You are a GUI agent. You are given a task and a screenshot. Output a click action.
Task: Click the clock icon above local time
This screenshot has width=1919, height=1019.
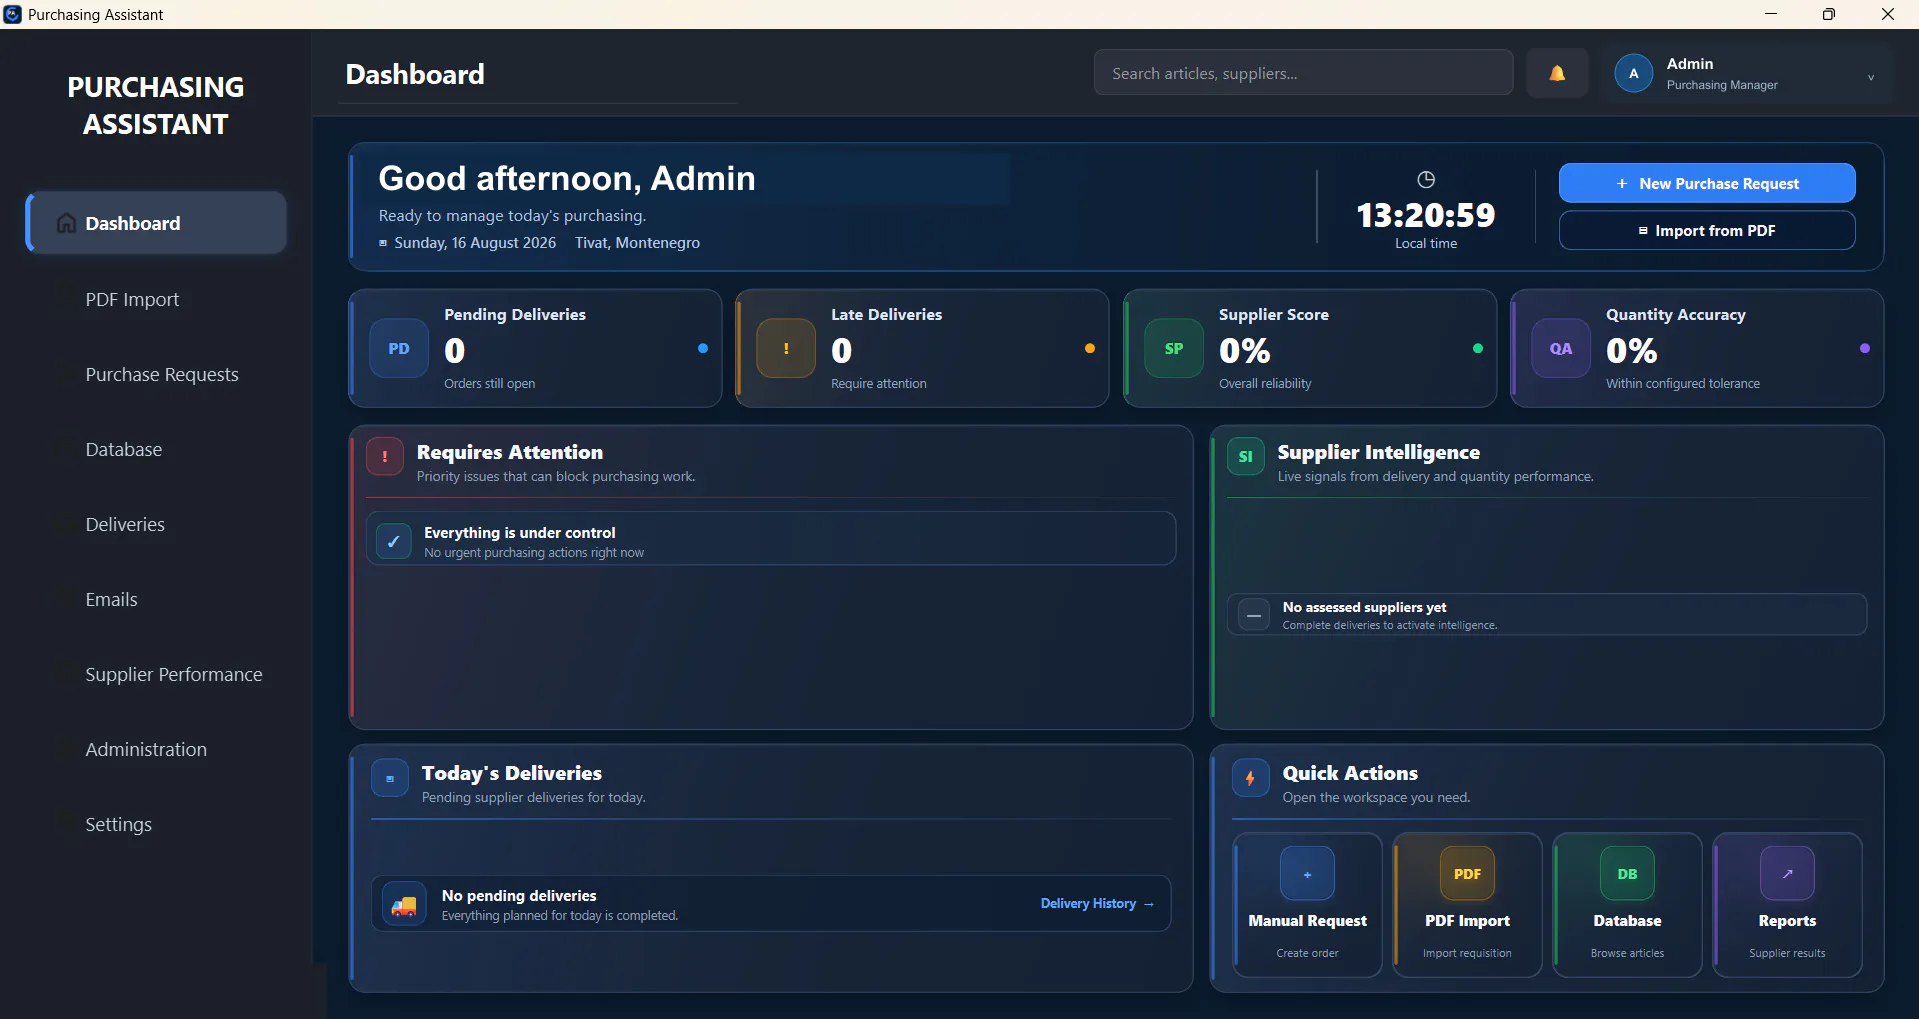(x=1426, y=179)
